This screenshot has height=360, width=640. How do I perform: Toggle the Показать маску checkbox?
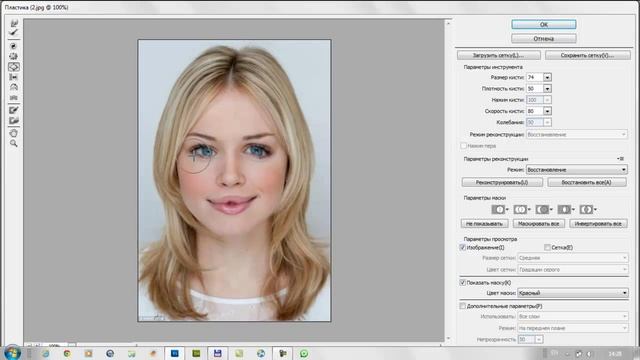pos(463,282)
